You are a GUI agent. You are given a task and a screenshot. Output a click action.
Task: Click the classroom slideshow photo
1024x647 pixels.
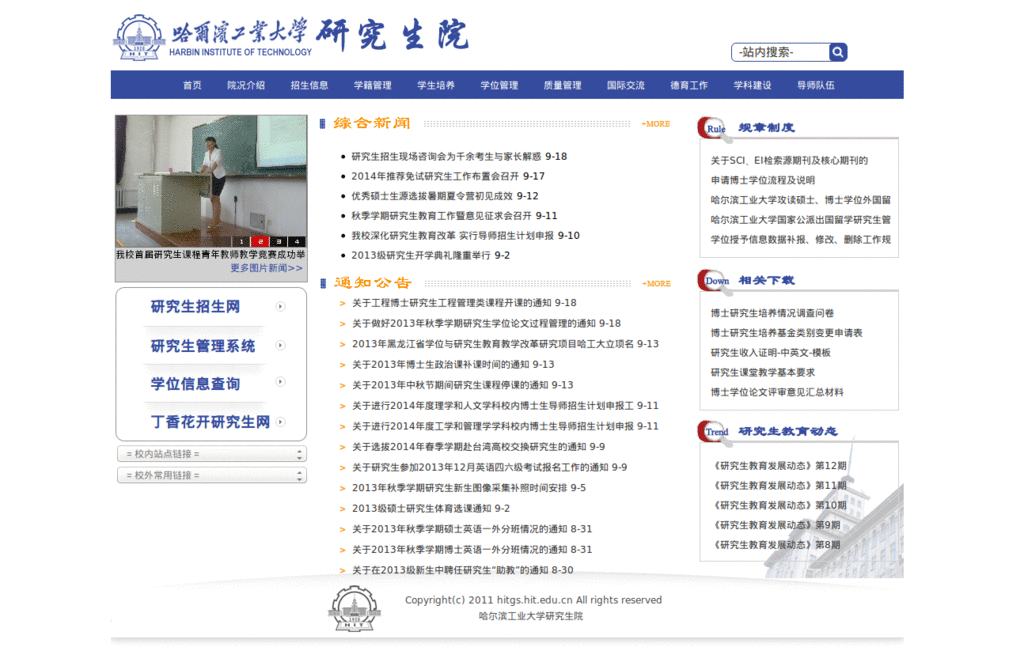[x=211, y=181]
